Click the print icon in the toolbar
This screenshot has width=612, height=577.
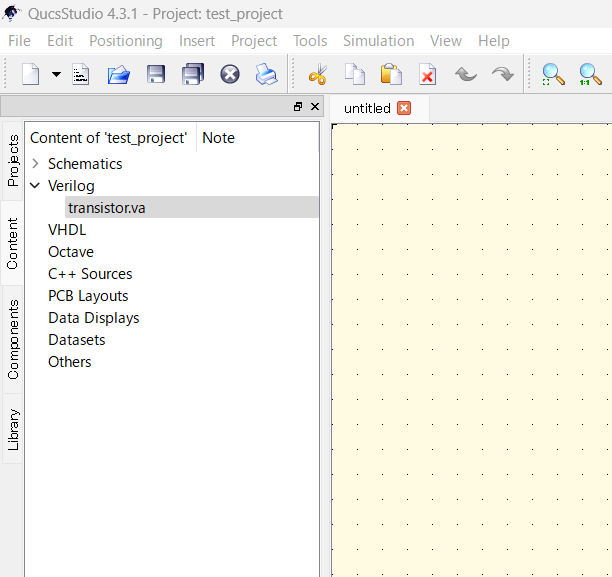(267, 74)
